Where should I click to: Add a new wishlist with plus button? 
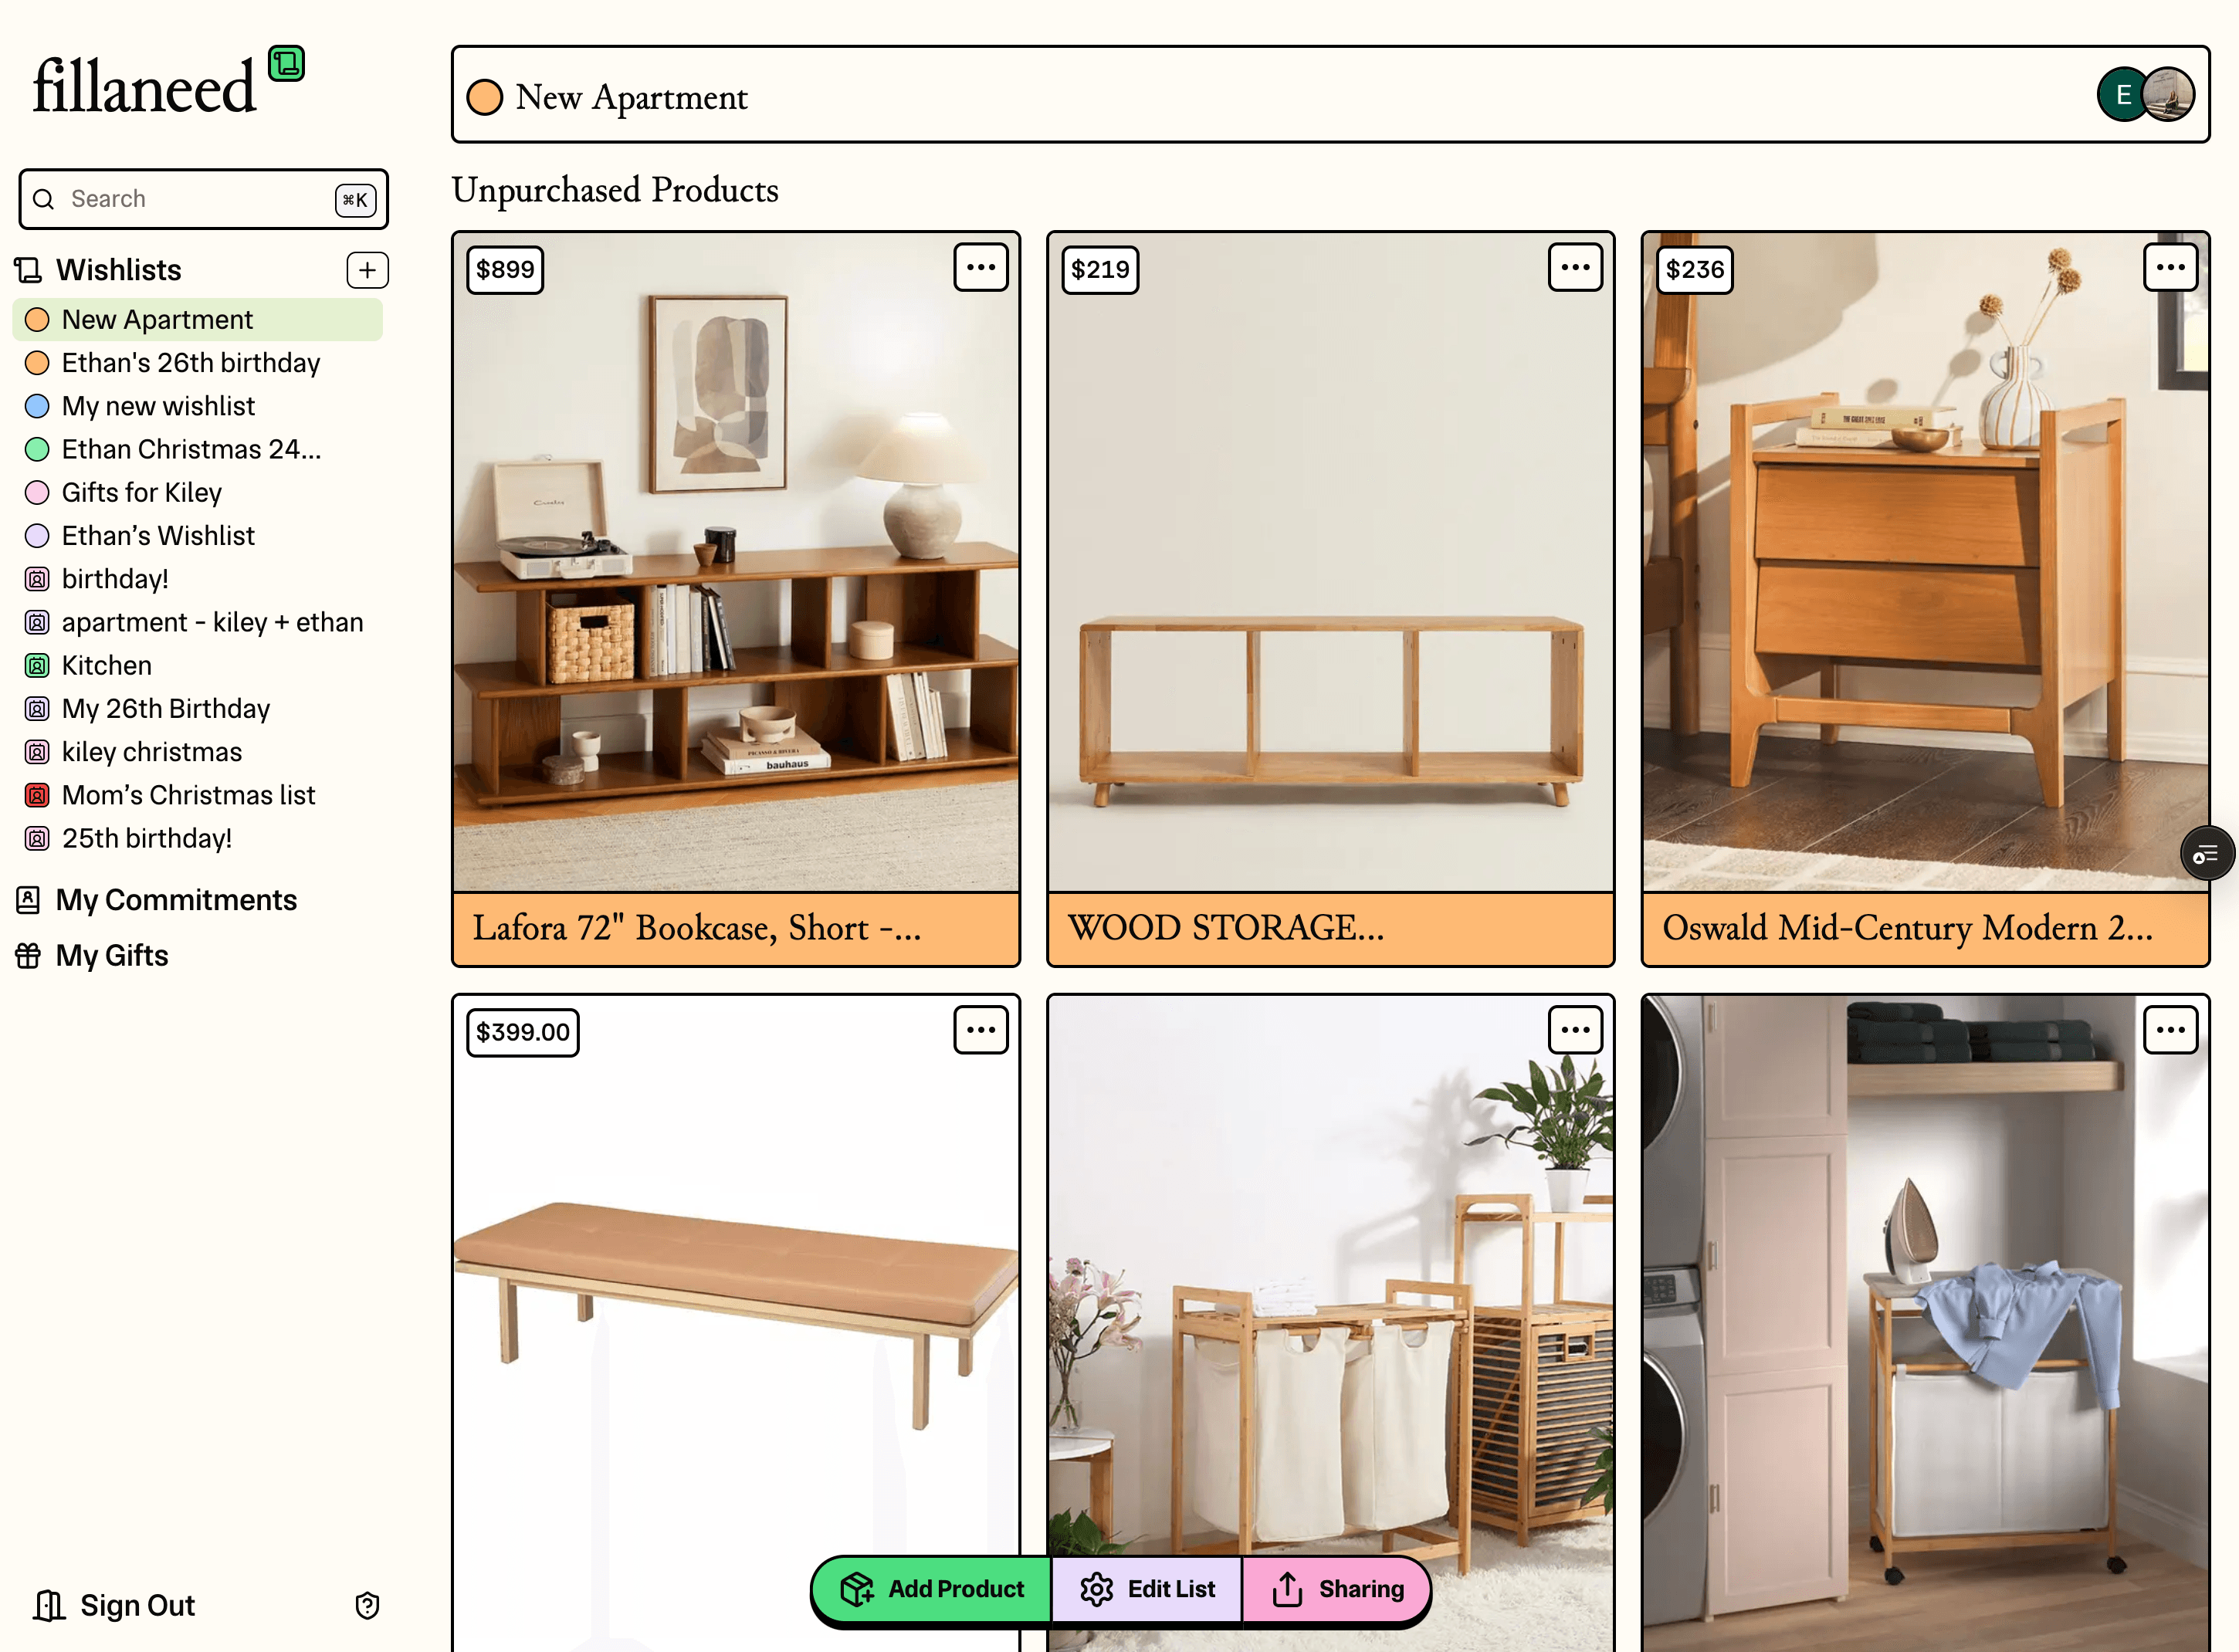pyautogui.click(x=367, y=270)
